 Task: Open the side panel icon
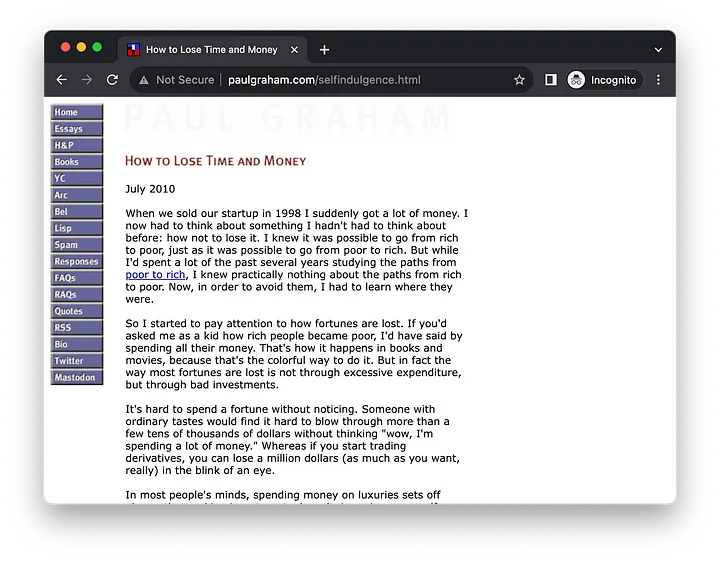point(551,80)
